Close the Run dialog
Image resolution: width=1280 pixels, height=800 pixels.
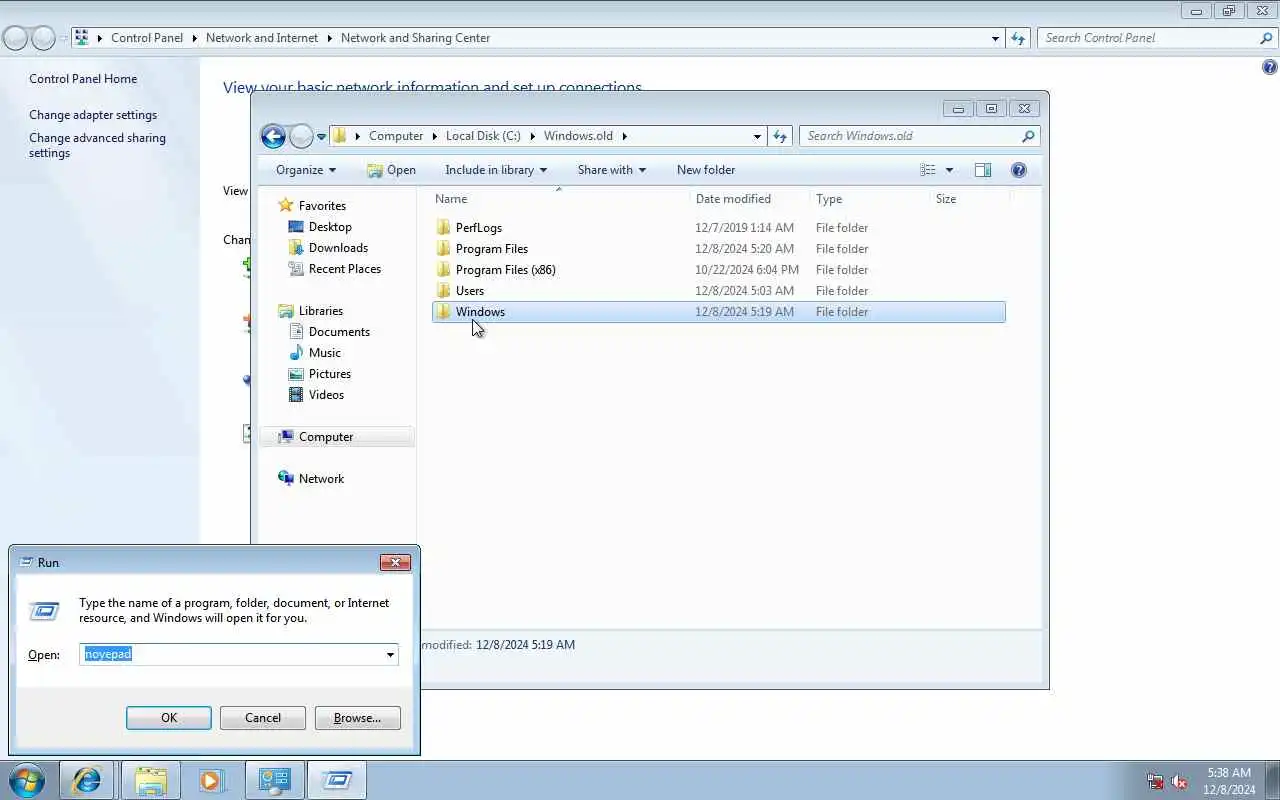pos(395,563)
